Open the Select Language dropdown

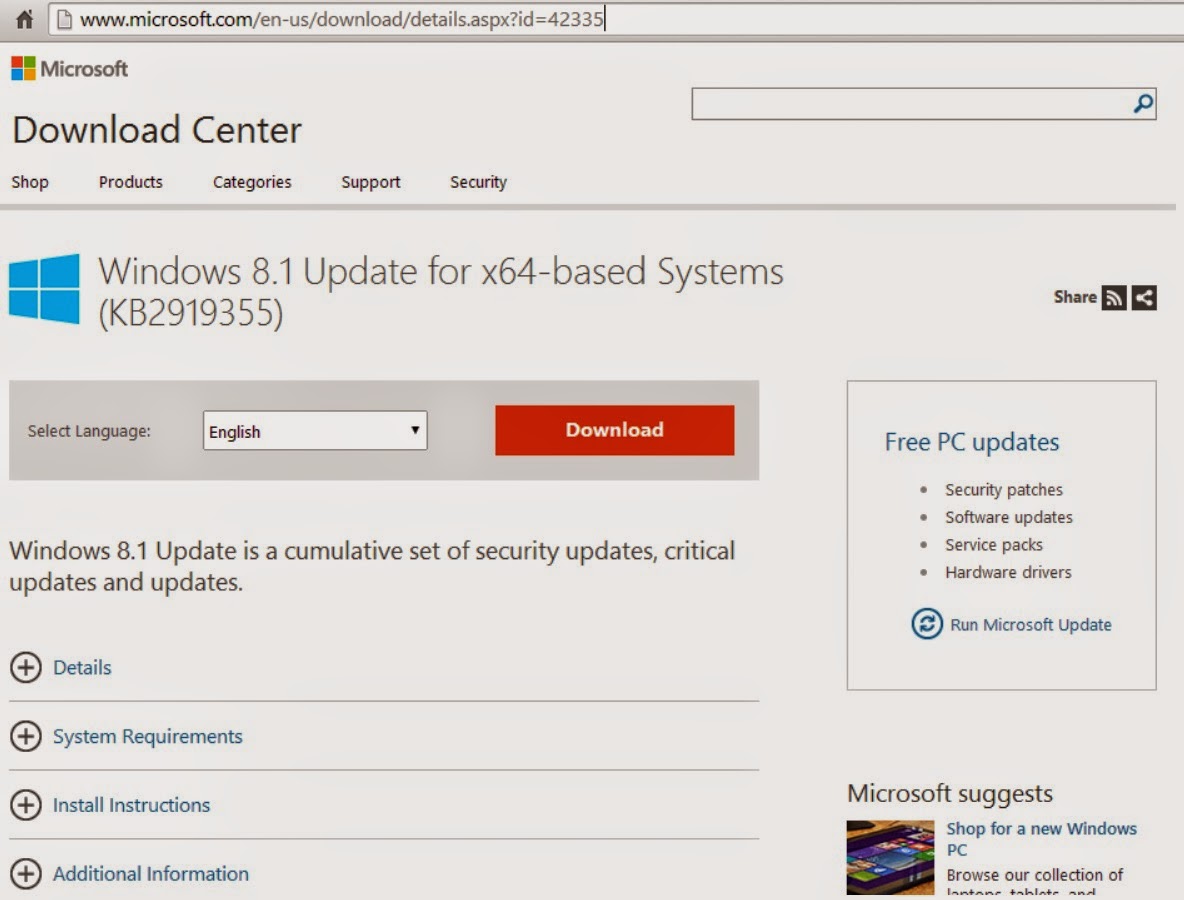click(x=315, y=430)
